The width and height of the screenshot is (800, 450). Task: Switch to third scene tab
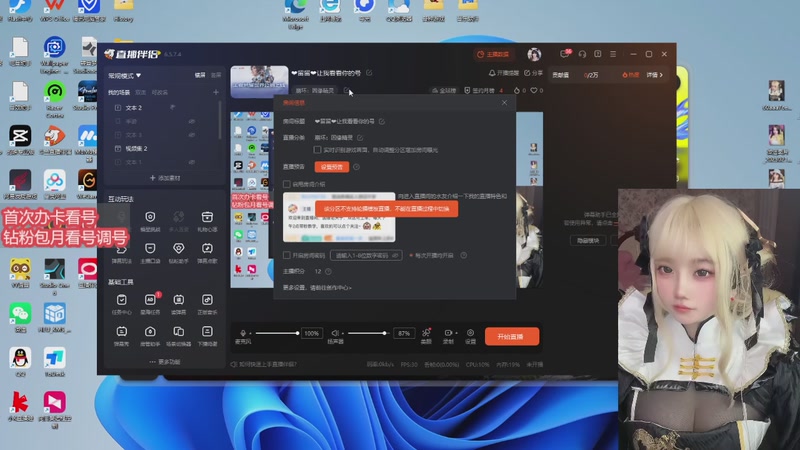[x=159, y=92]
